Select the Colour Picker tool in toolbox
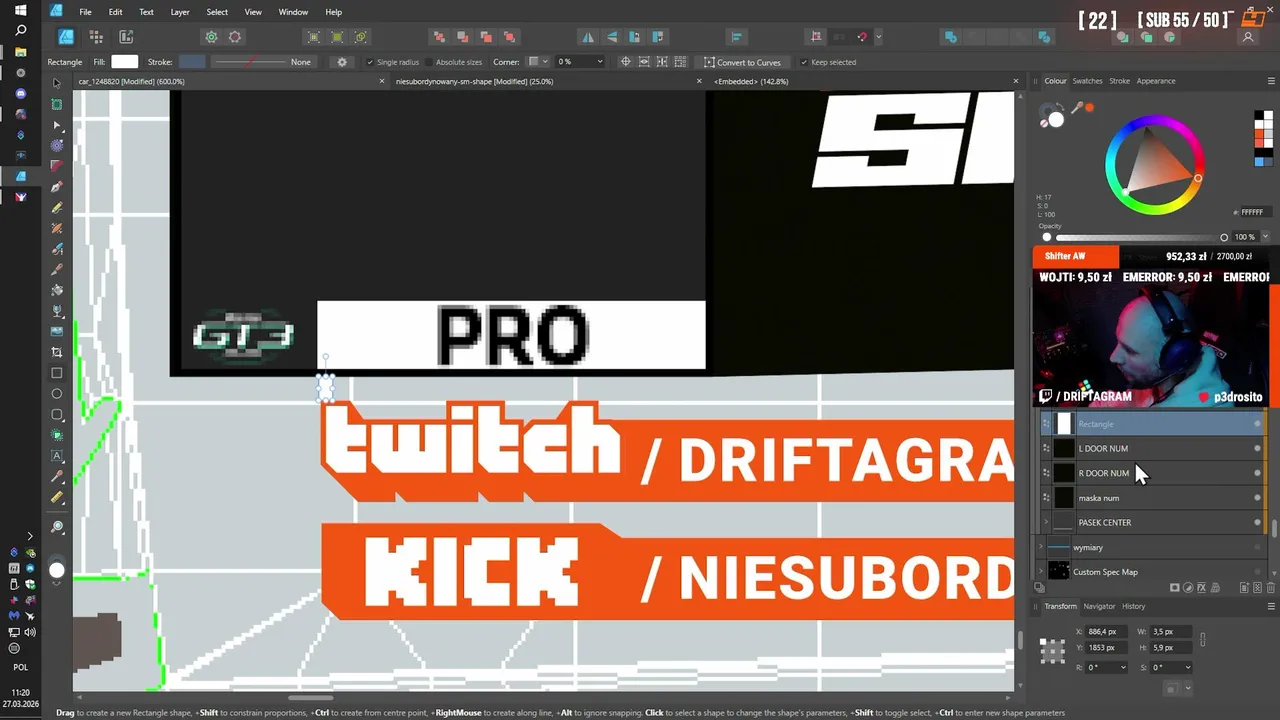This screenshot has height=720, width=1280. 57,476
